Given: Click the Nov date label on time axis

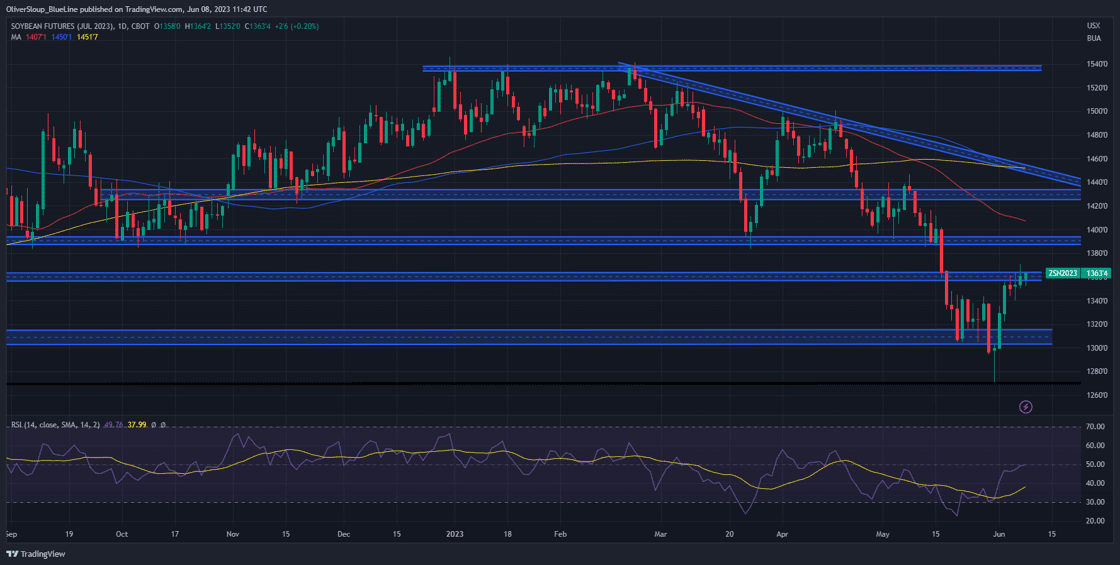Looking at the screenshot, I should pyautogui.click(x=232, y=534).
